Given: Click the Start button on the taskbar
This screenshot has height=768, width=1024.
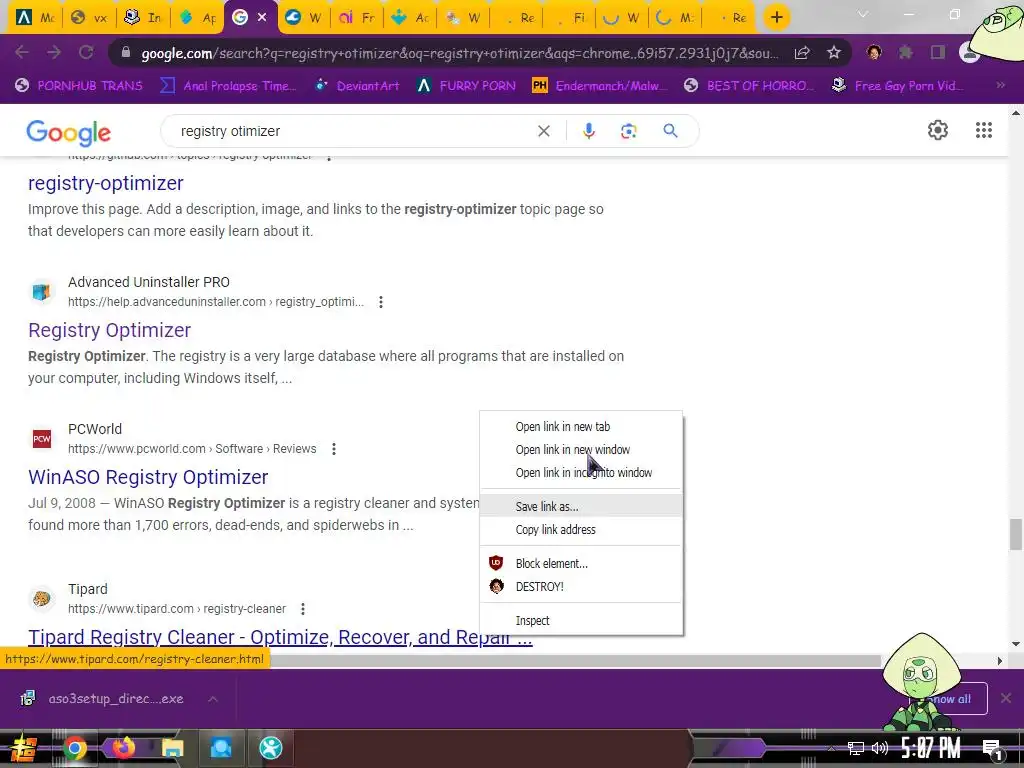Looking at the screenshot, I should pyautogui.click(x=24, y=748).
